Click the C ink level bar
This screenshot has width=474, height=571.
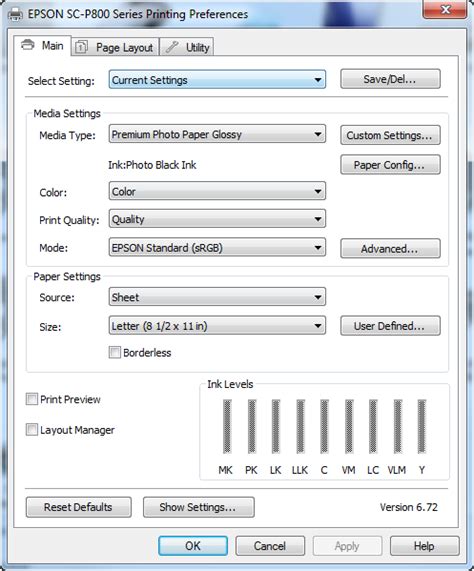(x=324, y=426)
